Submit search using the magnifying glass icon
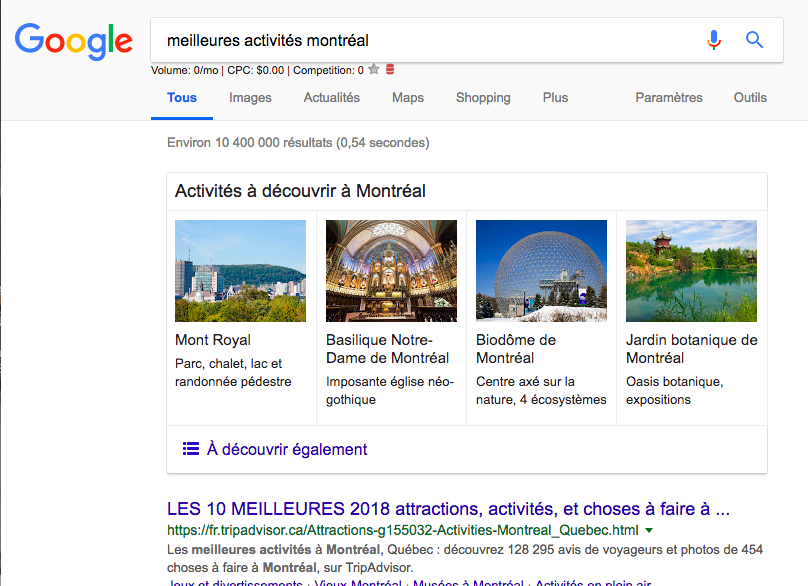 coord(754,40)
